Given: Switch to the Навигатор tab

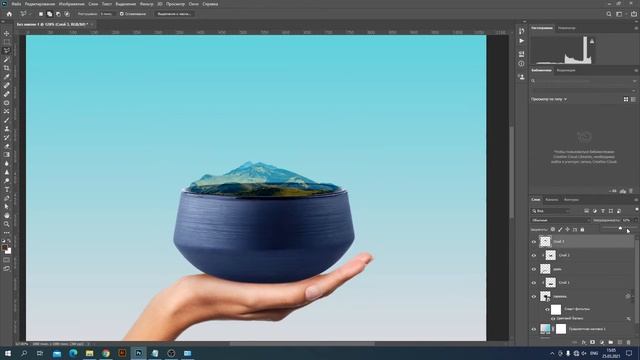Looking at the screenshot, I should coord(567,28).
